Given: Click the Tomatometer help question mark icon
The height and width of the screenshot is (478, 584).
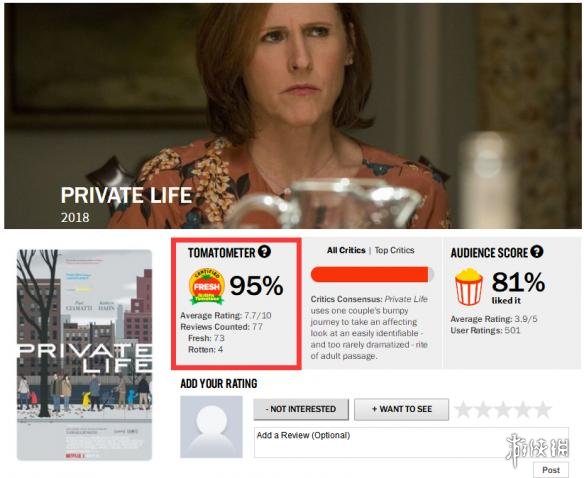Looking at the screenshot, I should [264, 252].
